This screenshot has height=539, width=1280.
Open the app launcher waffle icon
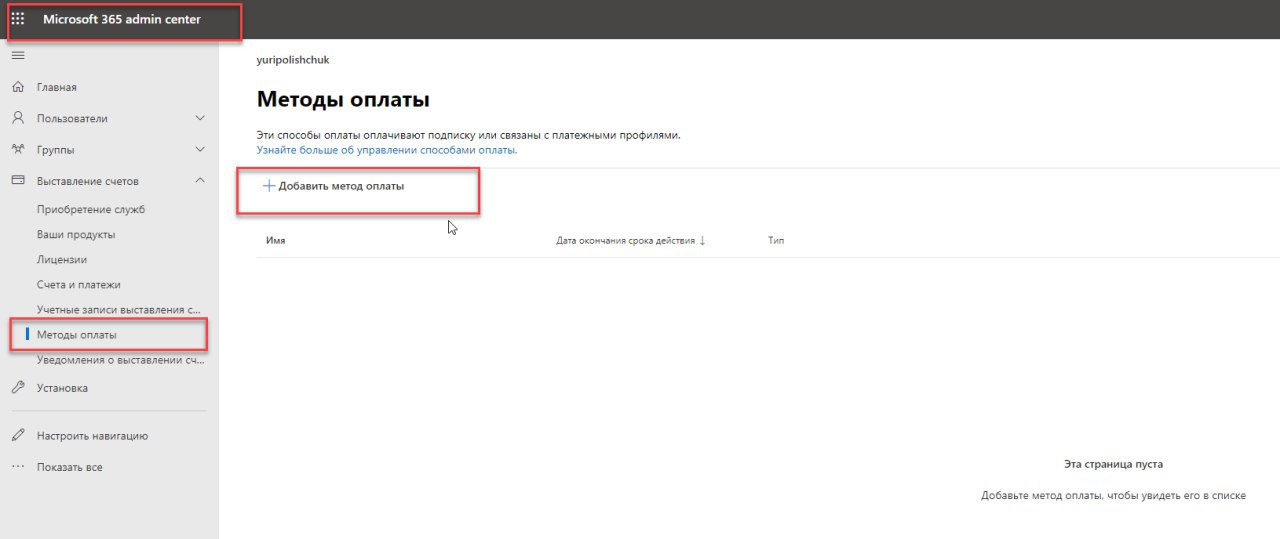click(x=18, y=19)
